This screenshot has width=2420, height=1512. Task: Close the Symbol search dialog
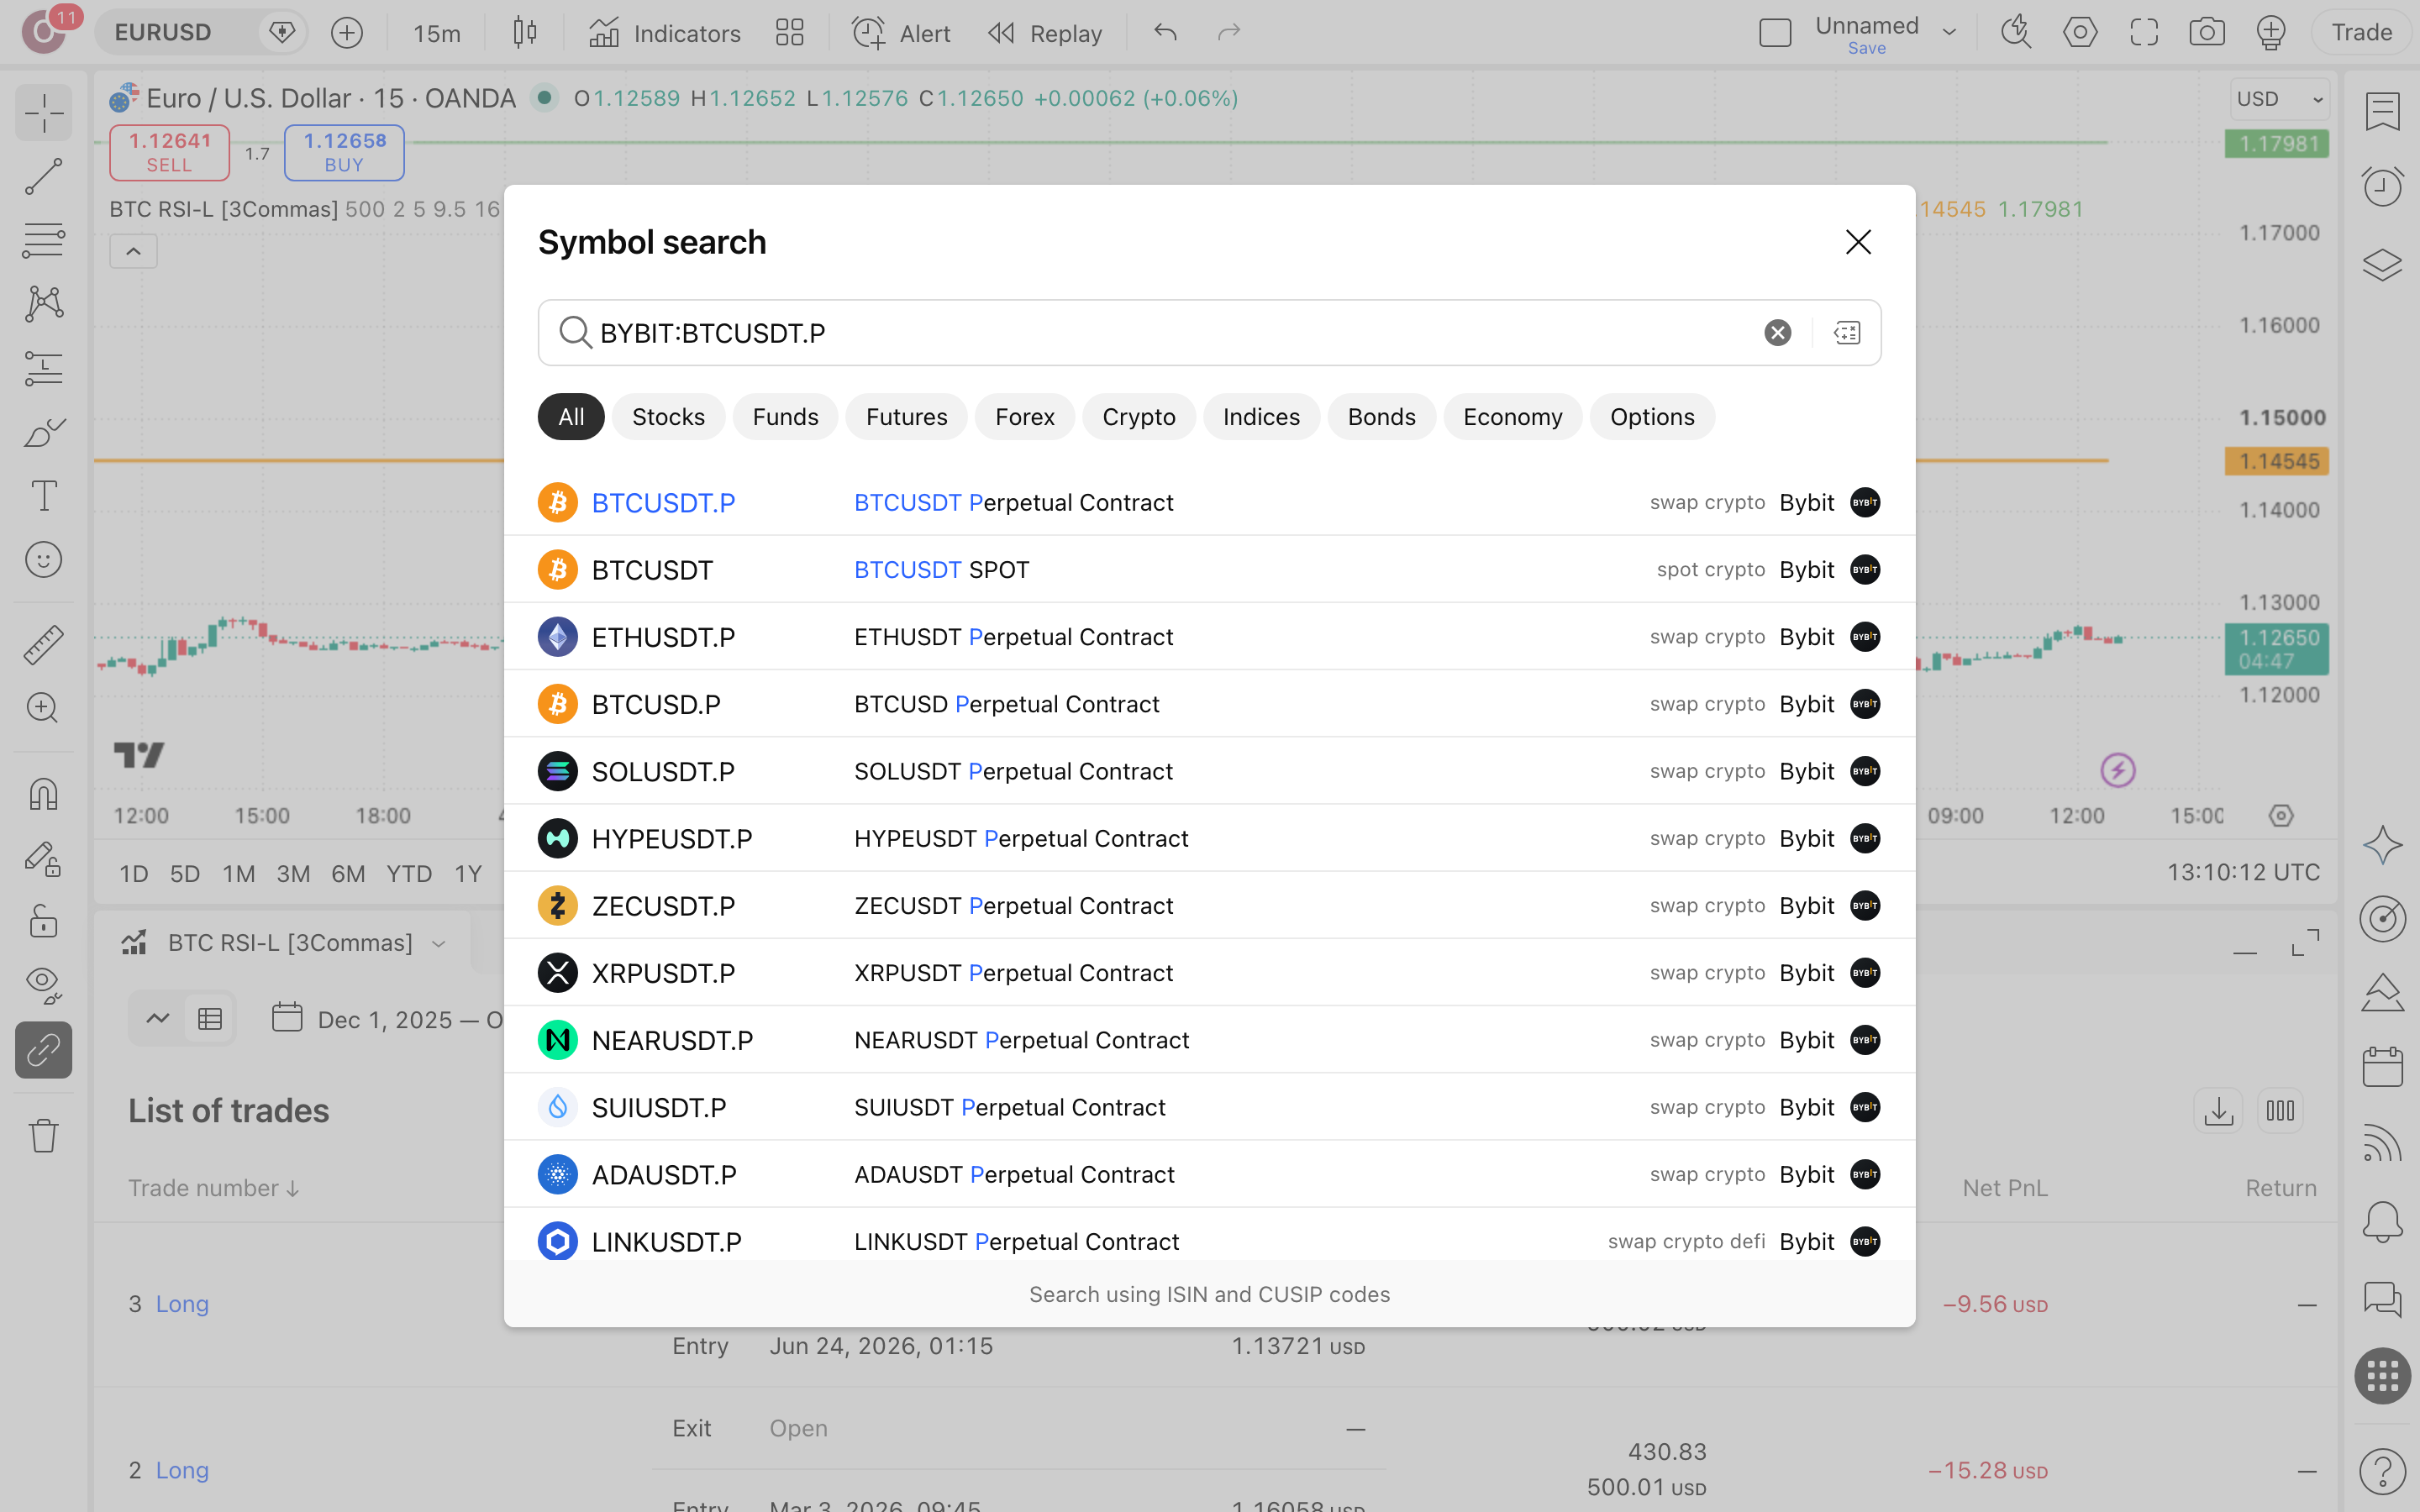point(1858,242)
